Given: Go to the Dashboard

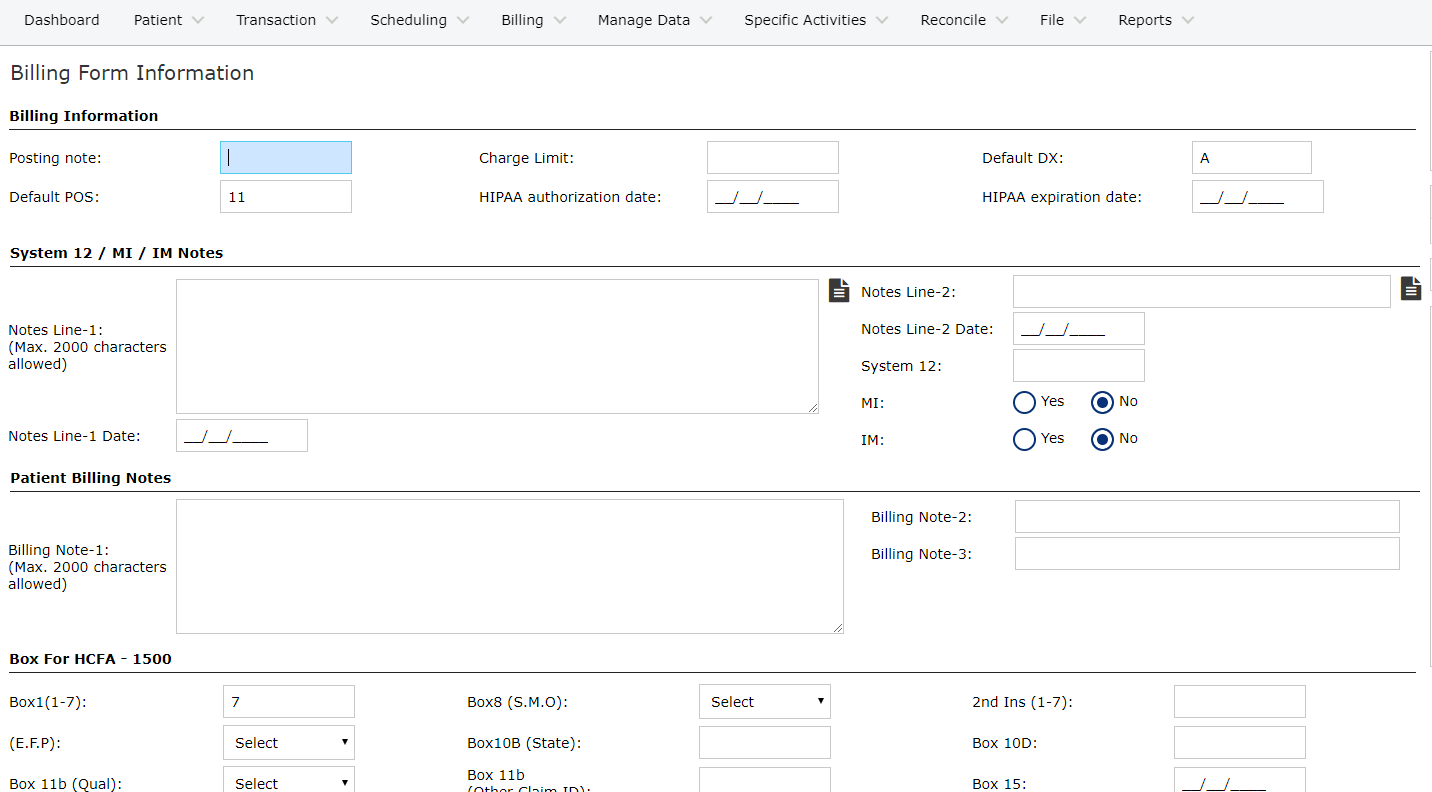Looking at the screenshot, I should [62, 20].
